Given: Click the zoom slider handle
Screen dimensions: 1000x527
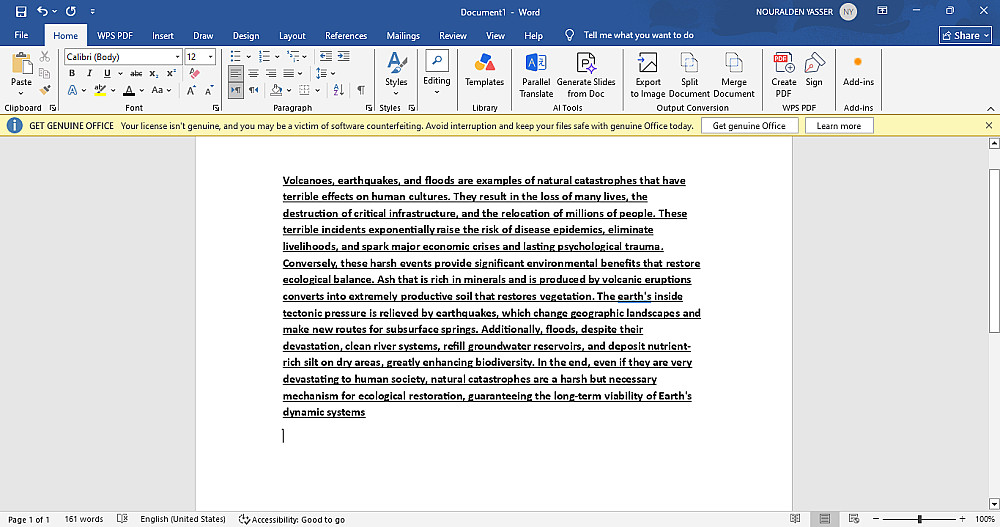Looking at the screenshot, I should click(x=919, y=519).
